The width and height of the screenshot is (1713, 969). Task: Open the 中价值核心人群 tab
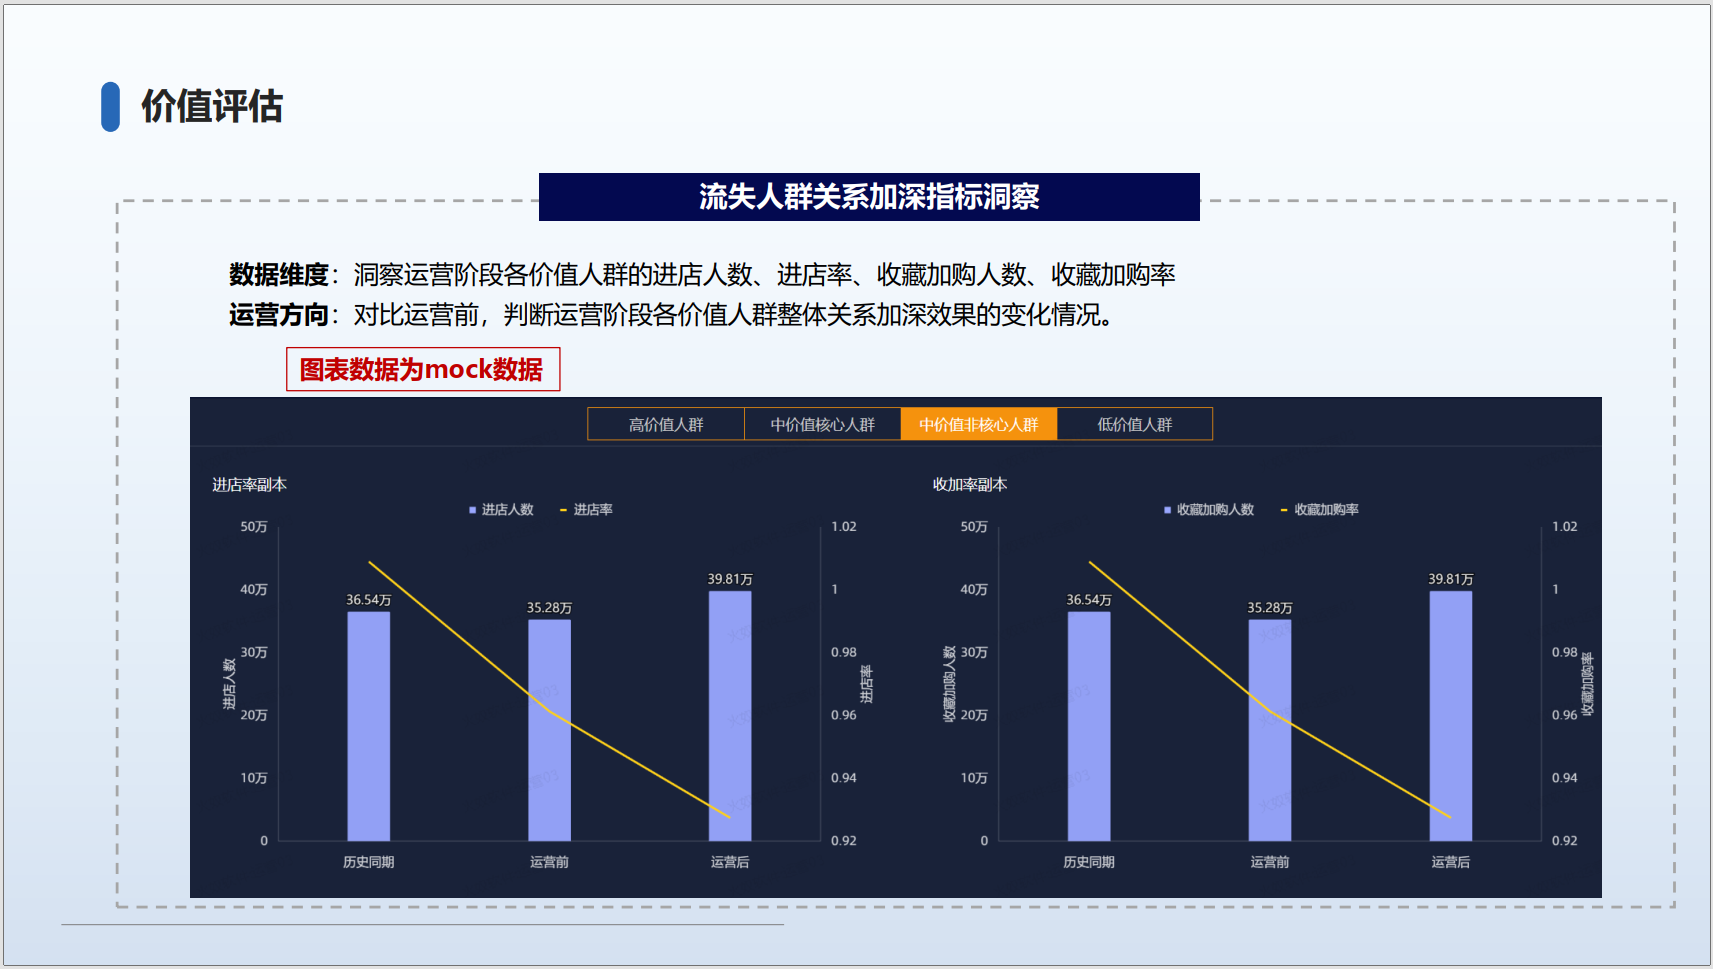[822, 424]
